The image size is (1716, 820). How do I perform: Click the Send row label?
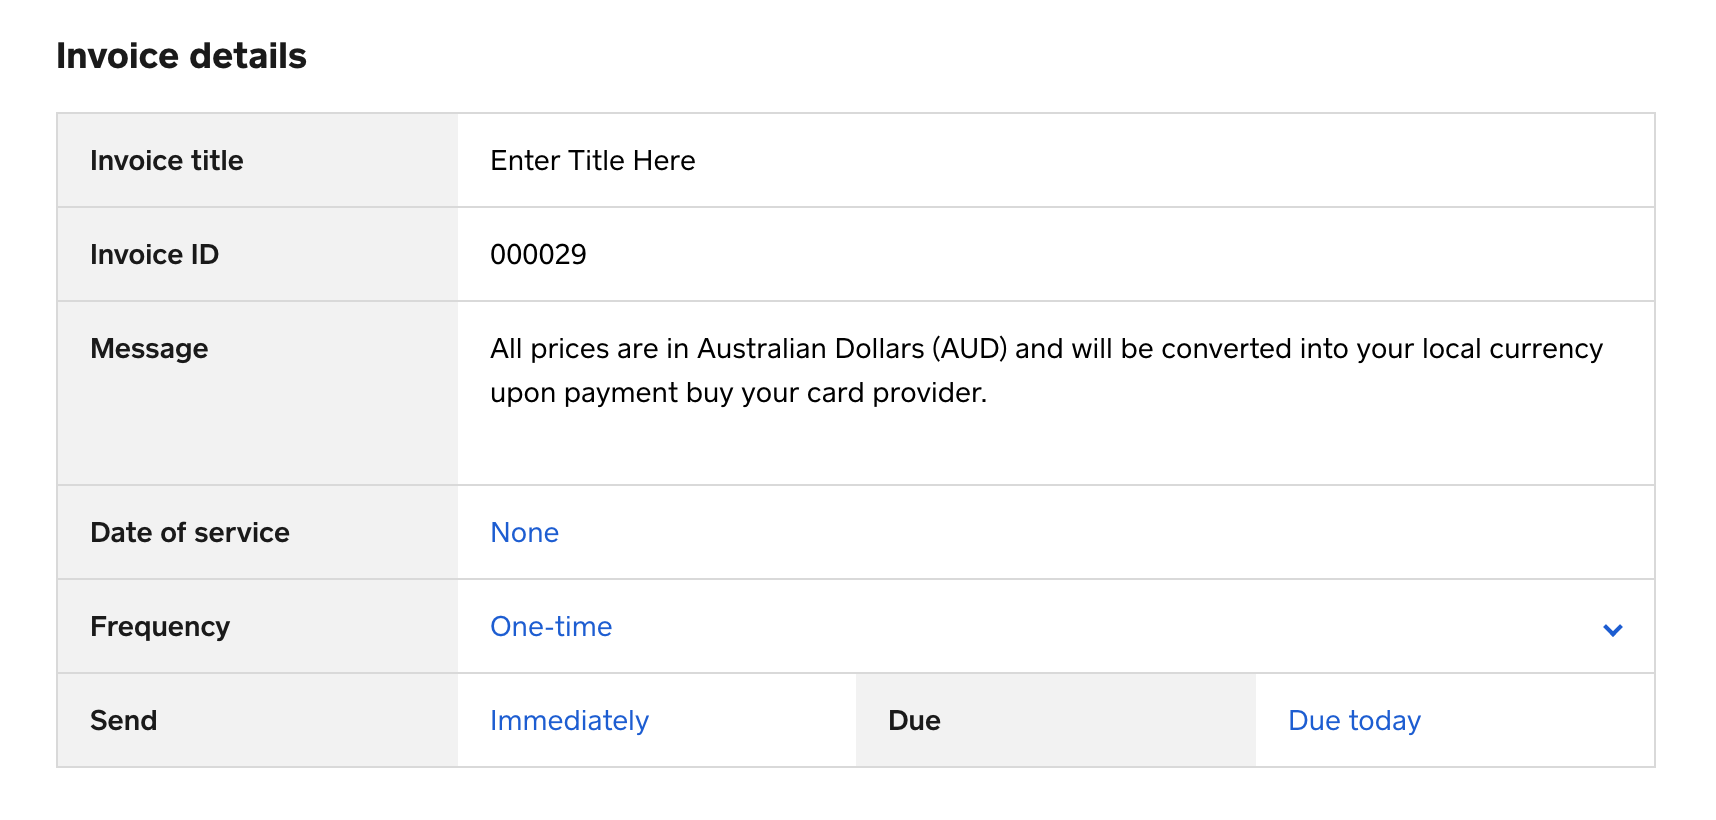coord(123,721)
